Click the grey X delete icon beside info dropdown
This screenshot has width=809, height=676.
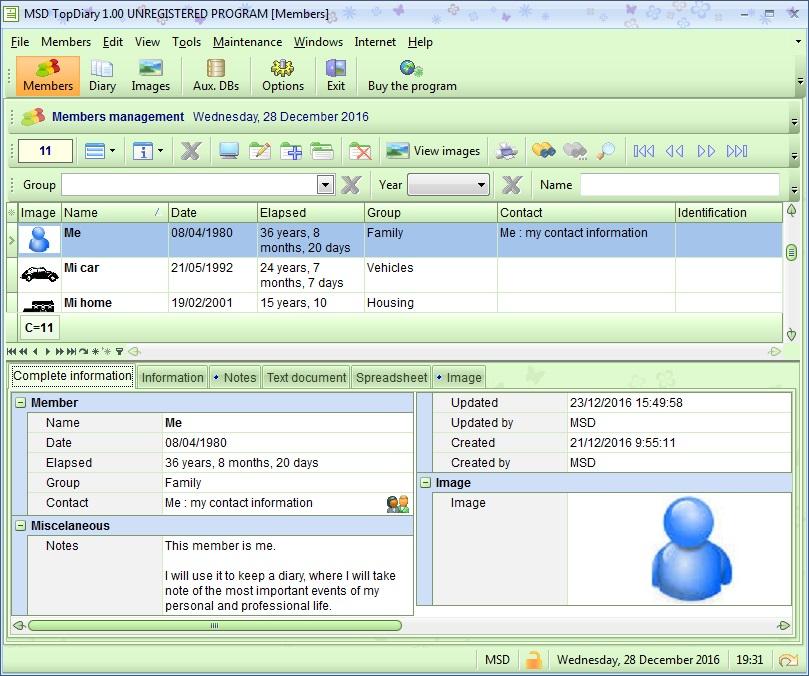[190, 151]
